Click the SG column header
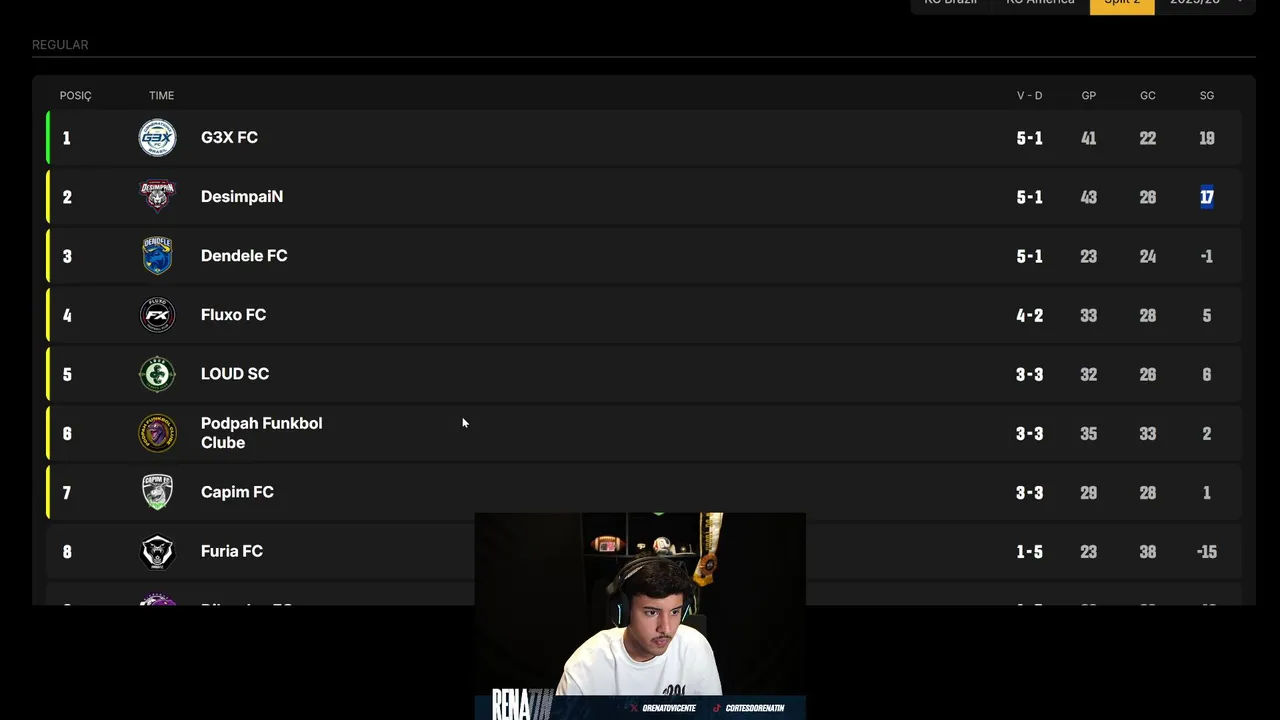 tap(1207, 96)
